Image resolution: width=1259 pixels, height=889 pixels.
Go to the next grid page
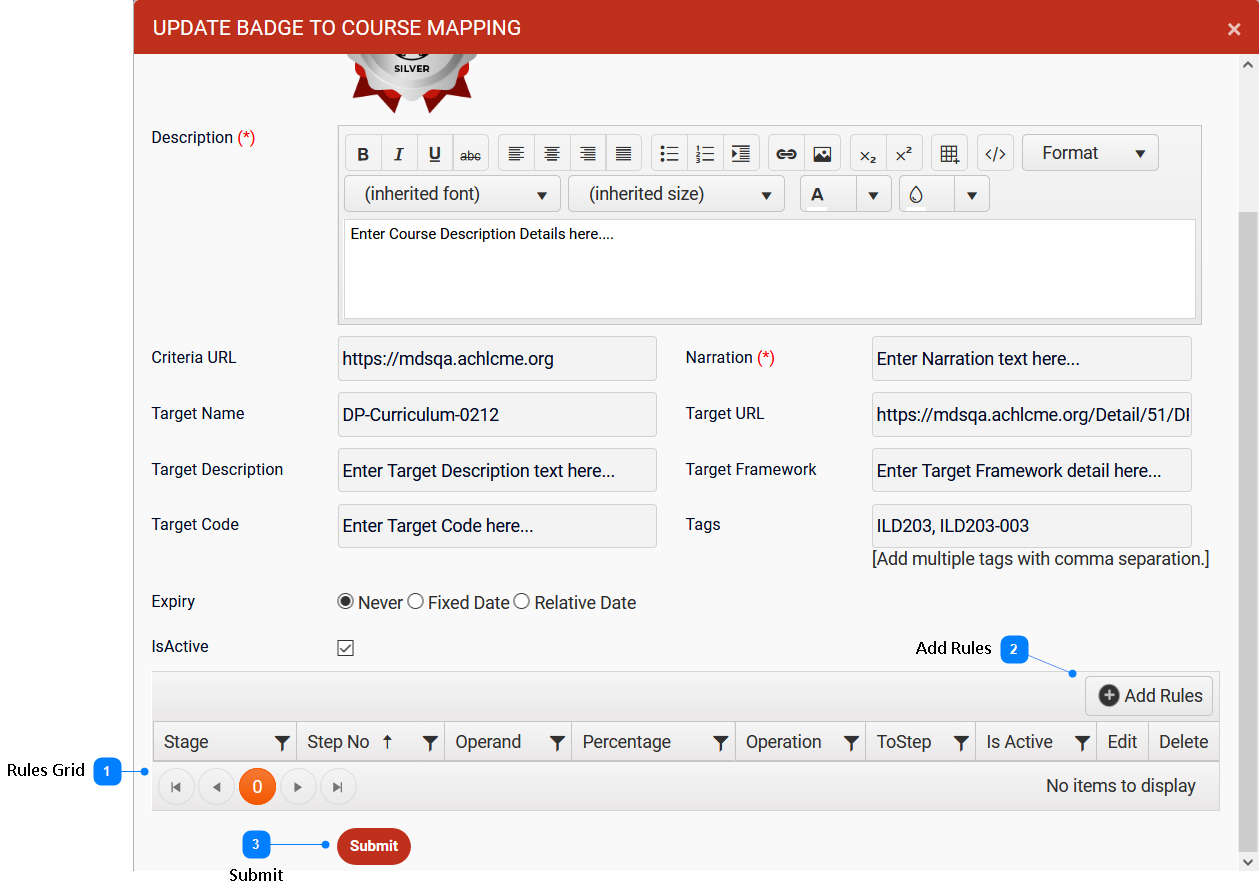tap(298, 787)
